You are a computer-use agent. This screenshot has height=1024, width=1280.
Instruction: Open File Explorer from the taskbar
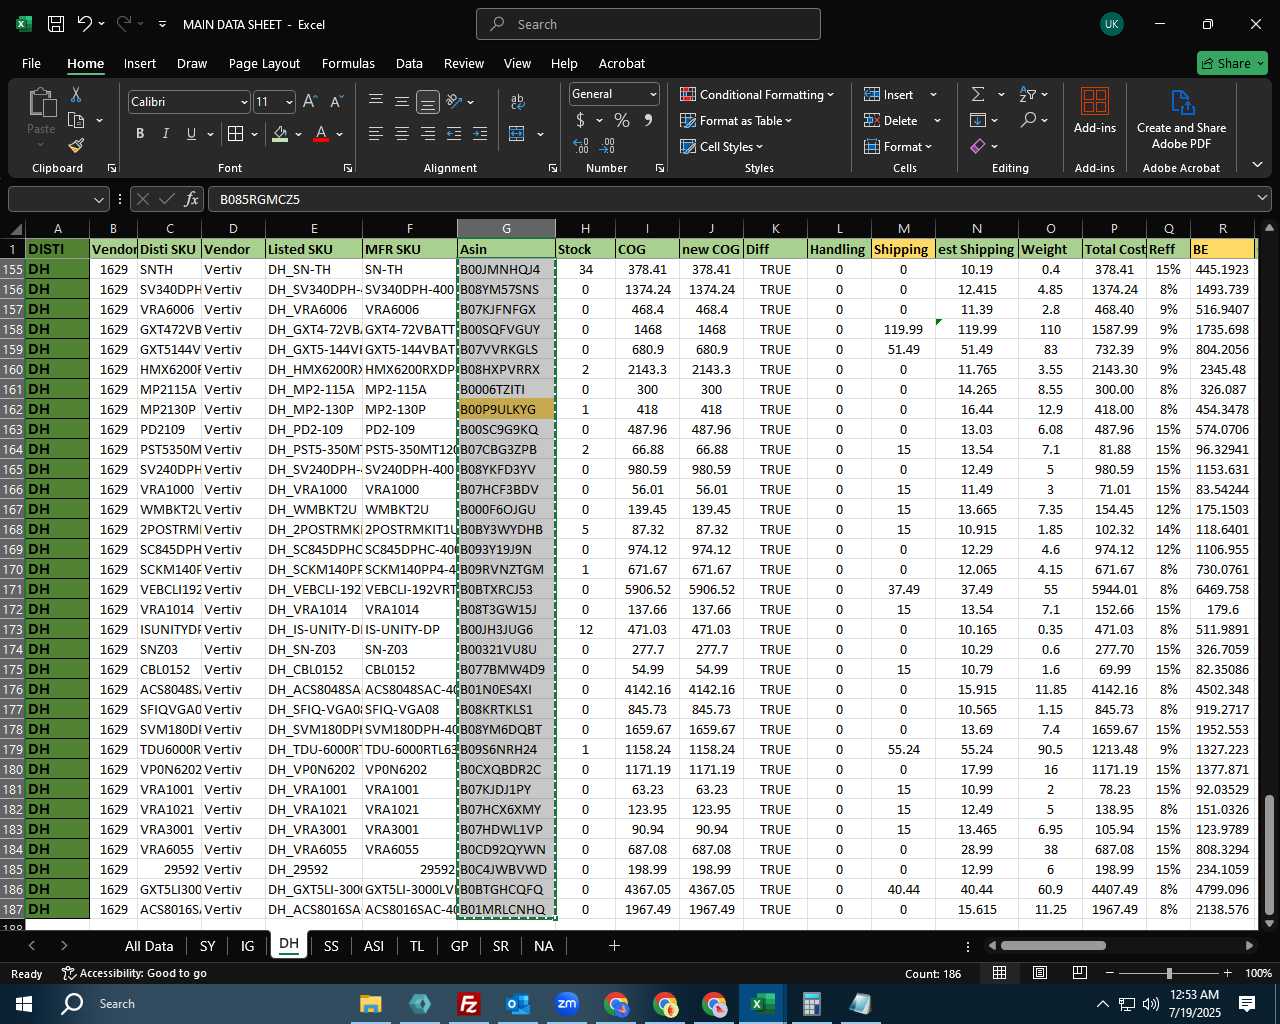[371, 1004]
